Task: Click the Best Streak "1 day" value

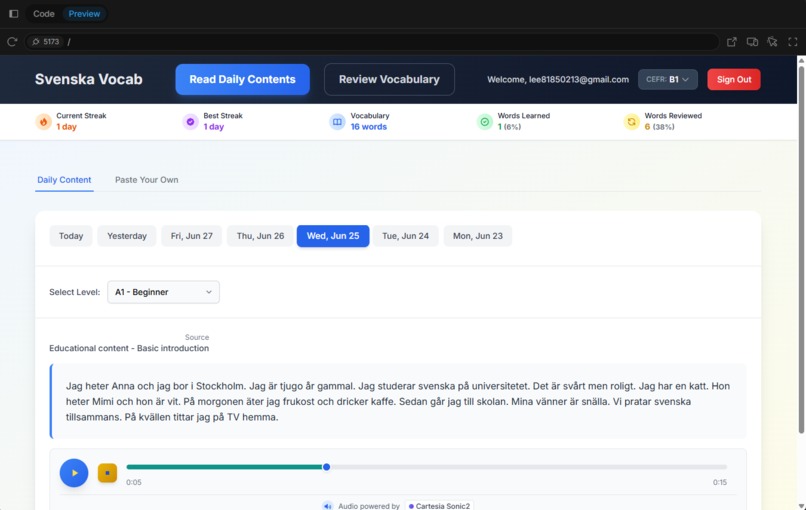Action: 214,126
